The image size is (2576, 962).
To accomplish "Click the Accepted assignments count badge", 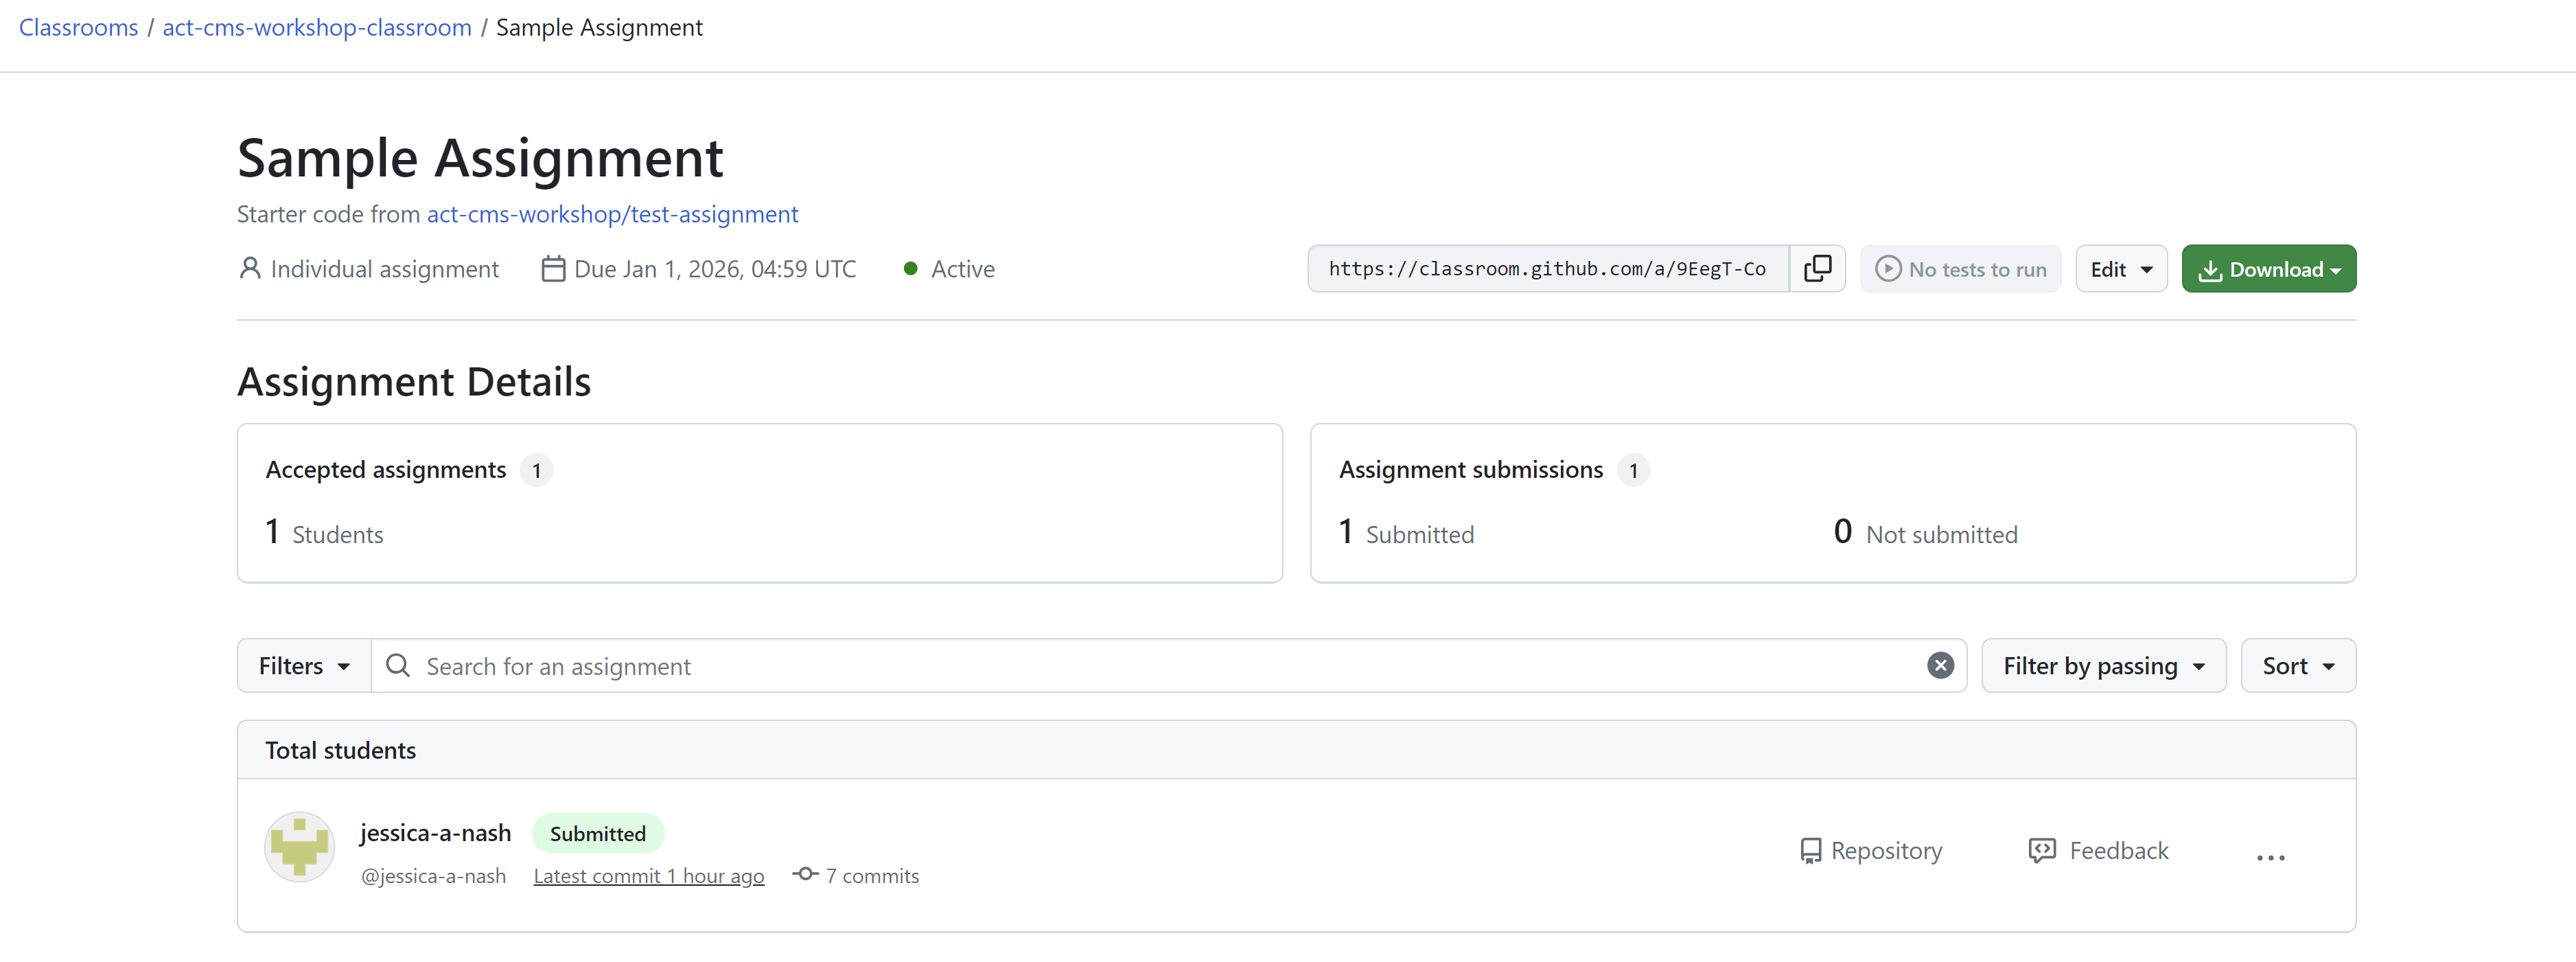I will (x=536, y=470).
